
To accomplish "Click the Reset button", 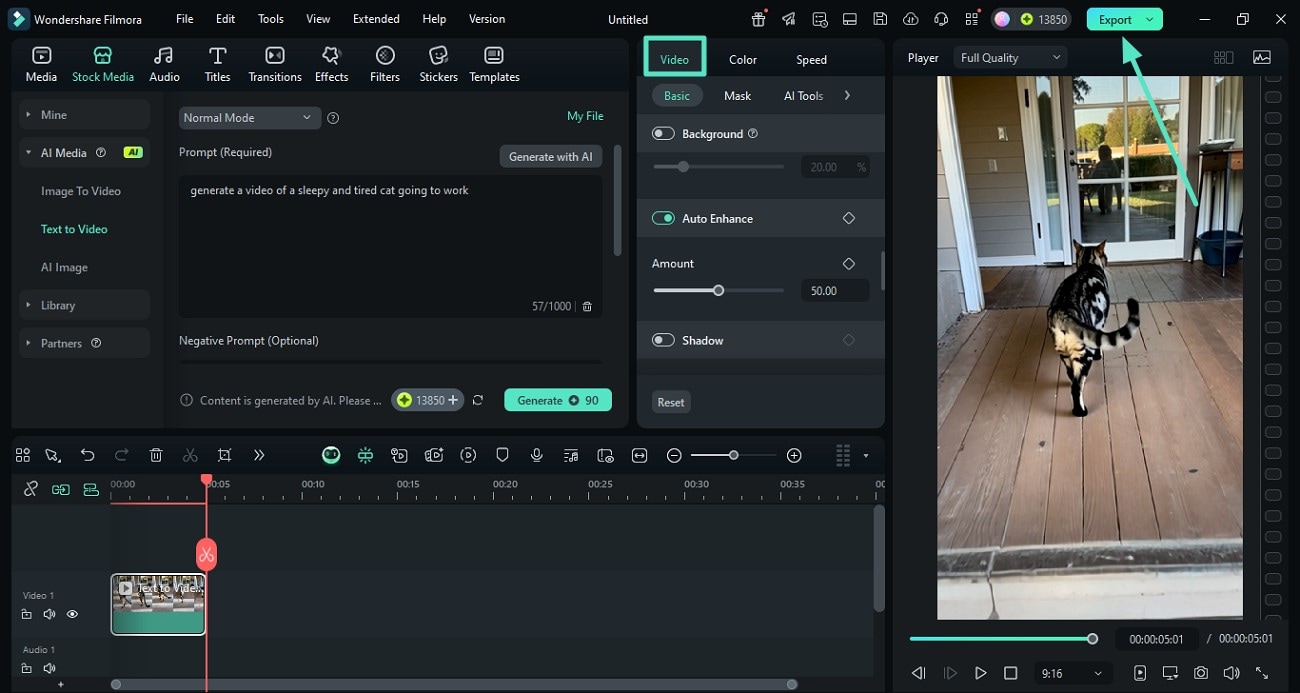I will point(671,402).
